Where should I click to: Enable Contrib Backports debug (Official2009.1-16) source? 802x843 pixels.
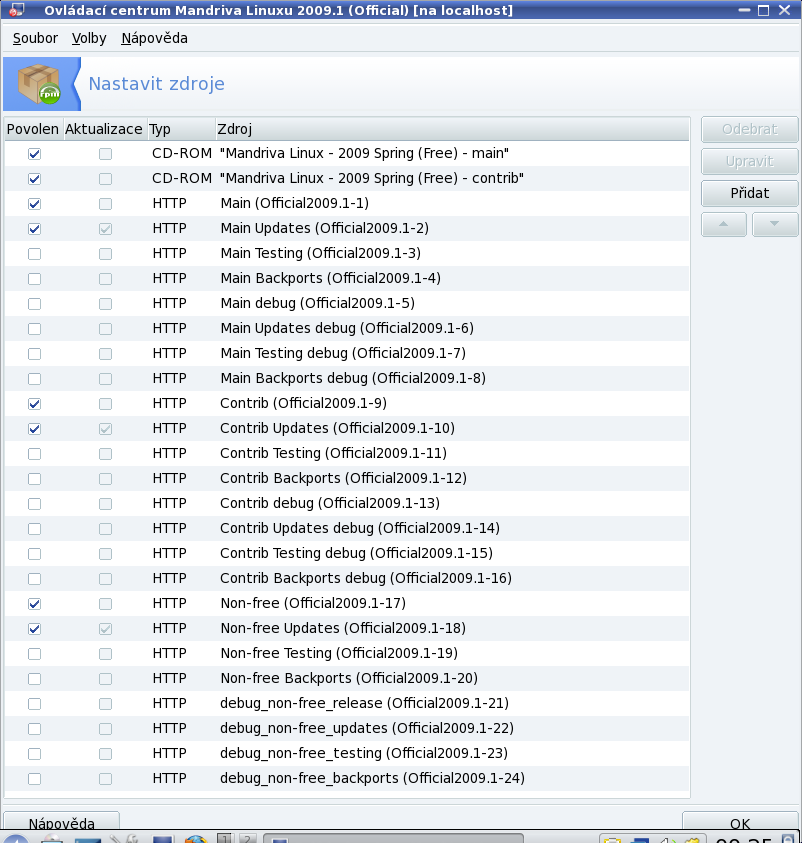(34, 578)
